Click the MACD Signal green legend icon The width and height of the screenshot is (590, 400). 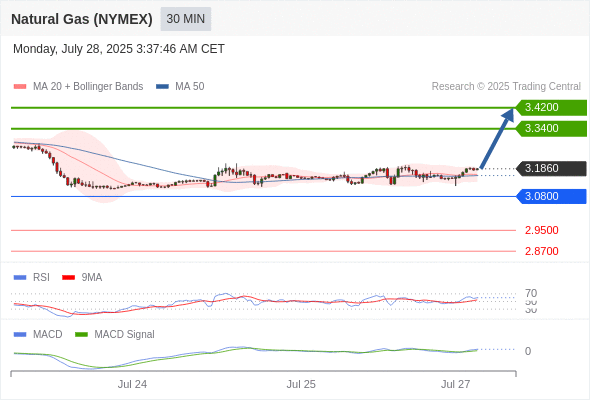81,334
